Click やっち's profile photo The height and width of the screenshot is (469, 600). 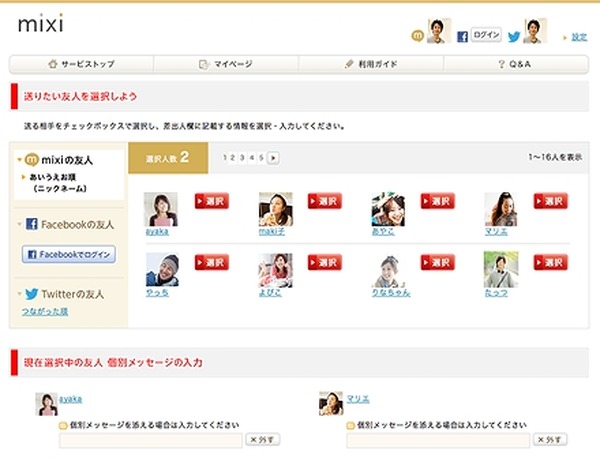pyautogui.click(x=162, y=270)
